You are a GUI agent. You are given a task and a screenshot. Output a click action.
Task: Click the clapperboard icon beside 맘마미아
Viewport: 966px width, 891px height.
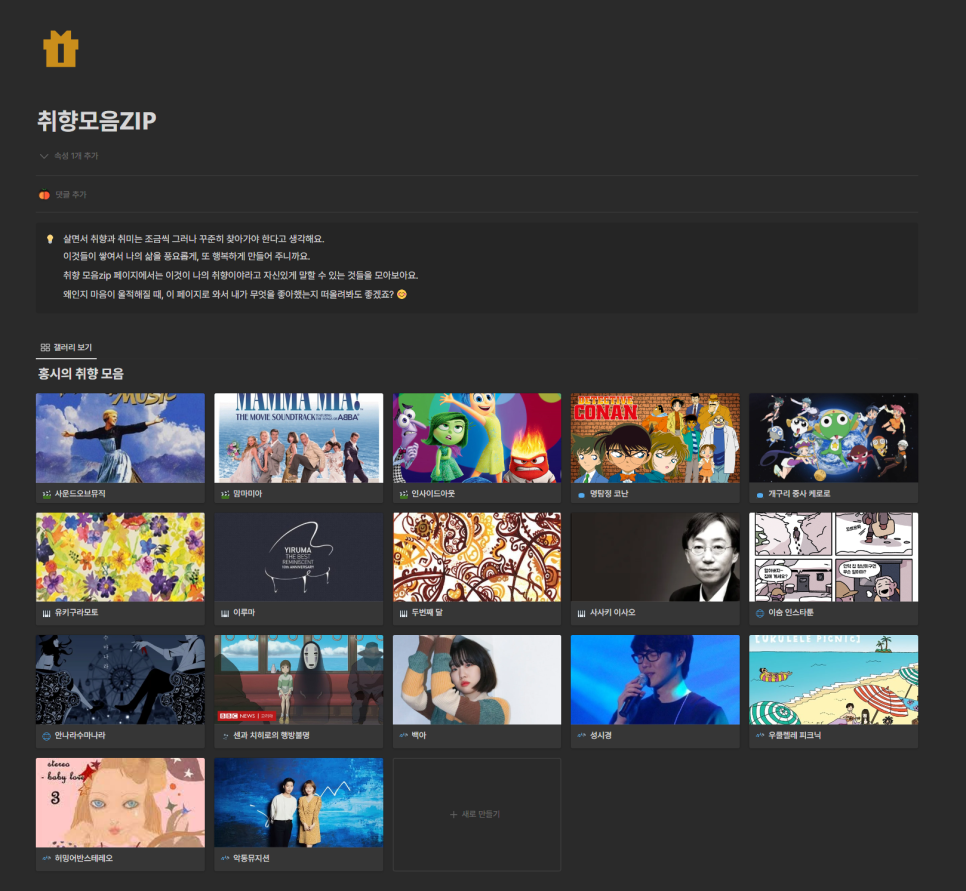pyautogui.click(x=225, y=494)
